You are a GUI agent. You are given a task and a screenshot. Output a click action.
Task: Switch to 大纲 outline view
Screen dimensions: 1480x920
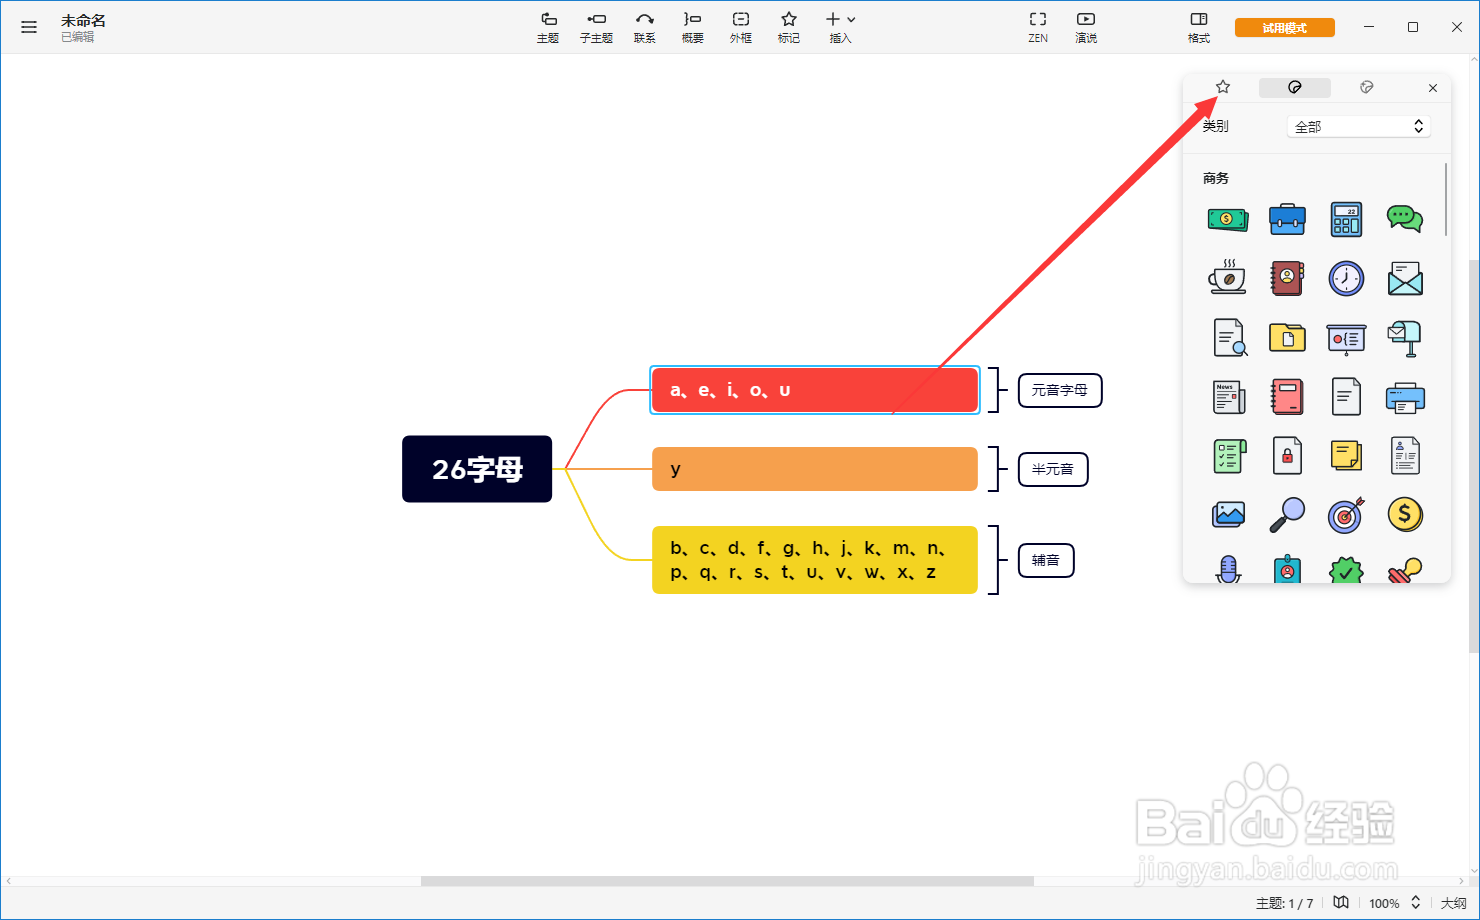tap(1453, 903)
